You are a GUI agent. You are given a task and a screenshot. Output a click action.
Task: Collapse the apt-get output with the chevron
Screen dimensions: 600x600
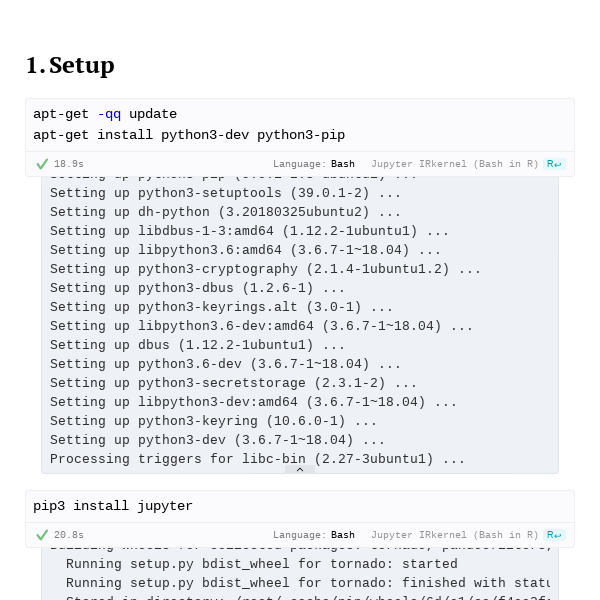click(x=300, y=470)
